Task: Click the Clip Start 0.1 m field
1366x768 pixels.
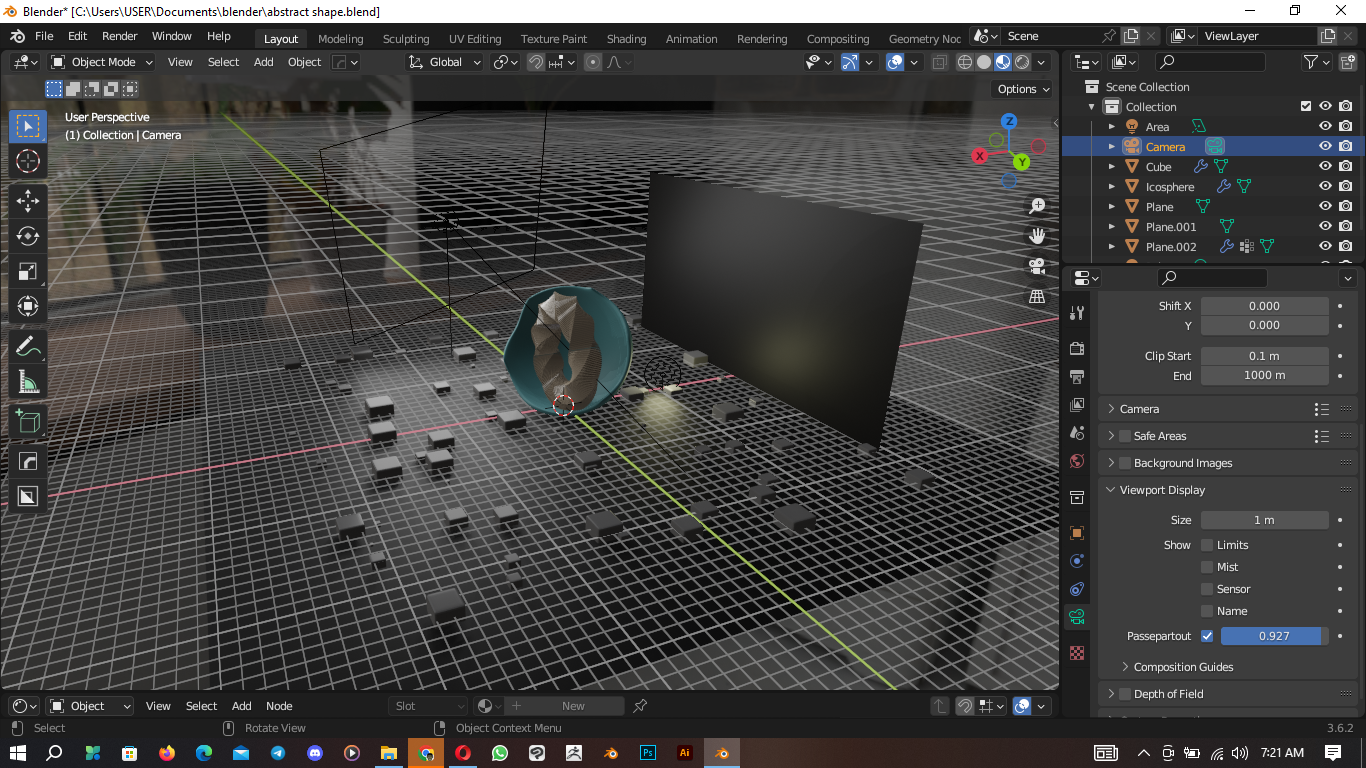Action: 1265,356
